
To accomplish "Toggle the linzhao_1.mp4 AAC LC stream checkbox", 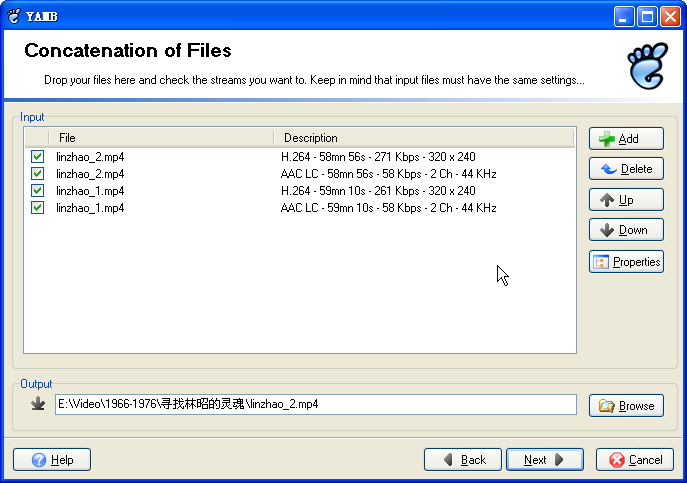I will coord(38,208).
